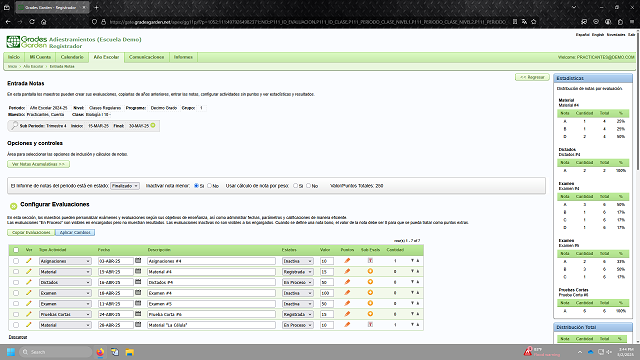Image resolution: width=640 pixels, height=360 pixels.
Task: Open Estatus dropdown for Examen #5 row
Action: 298,304
